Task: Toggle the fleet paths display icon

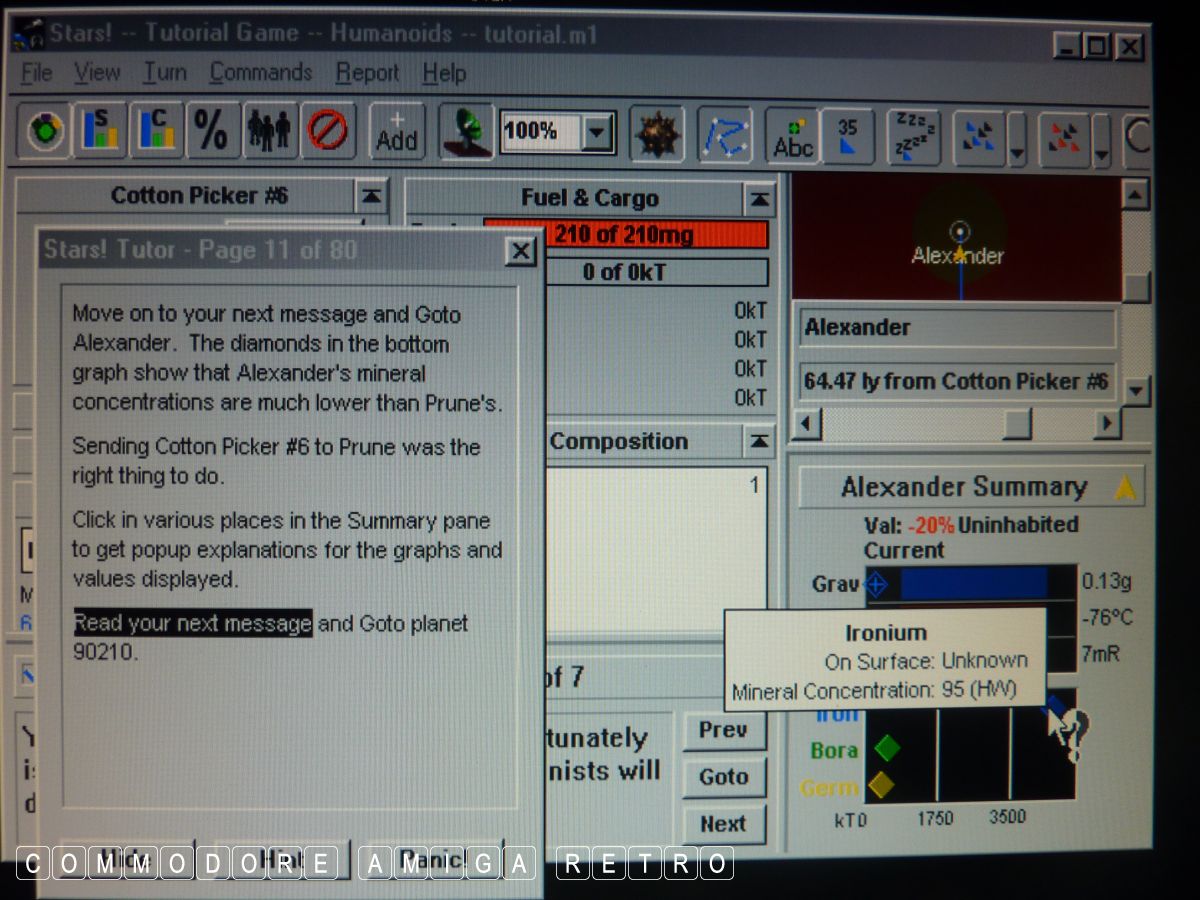Action: point(724,135)
